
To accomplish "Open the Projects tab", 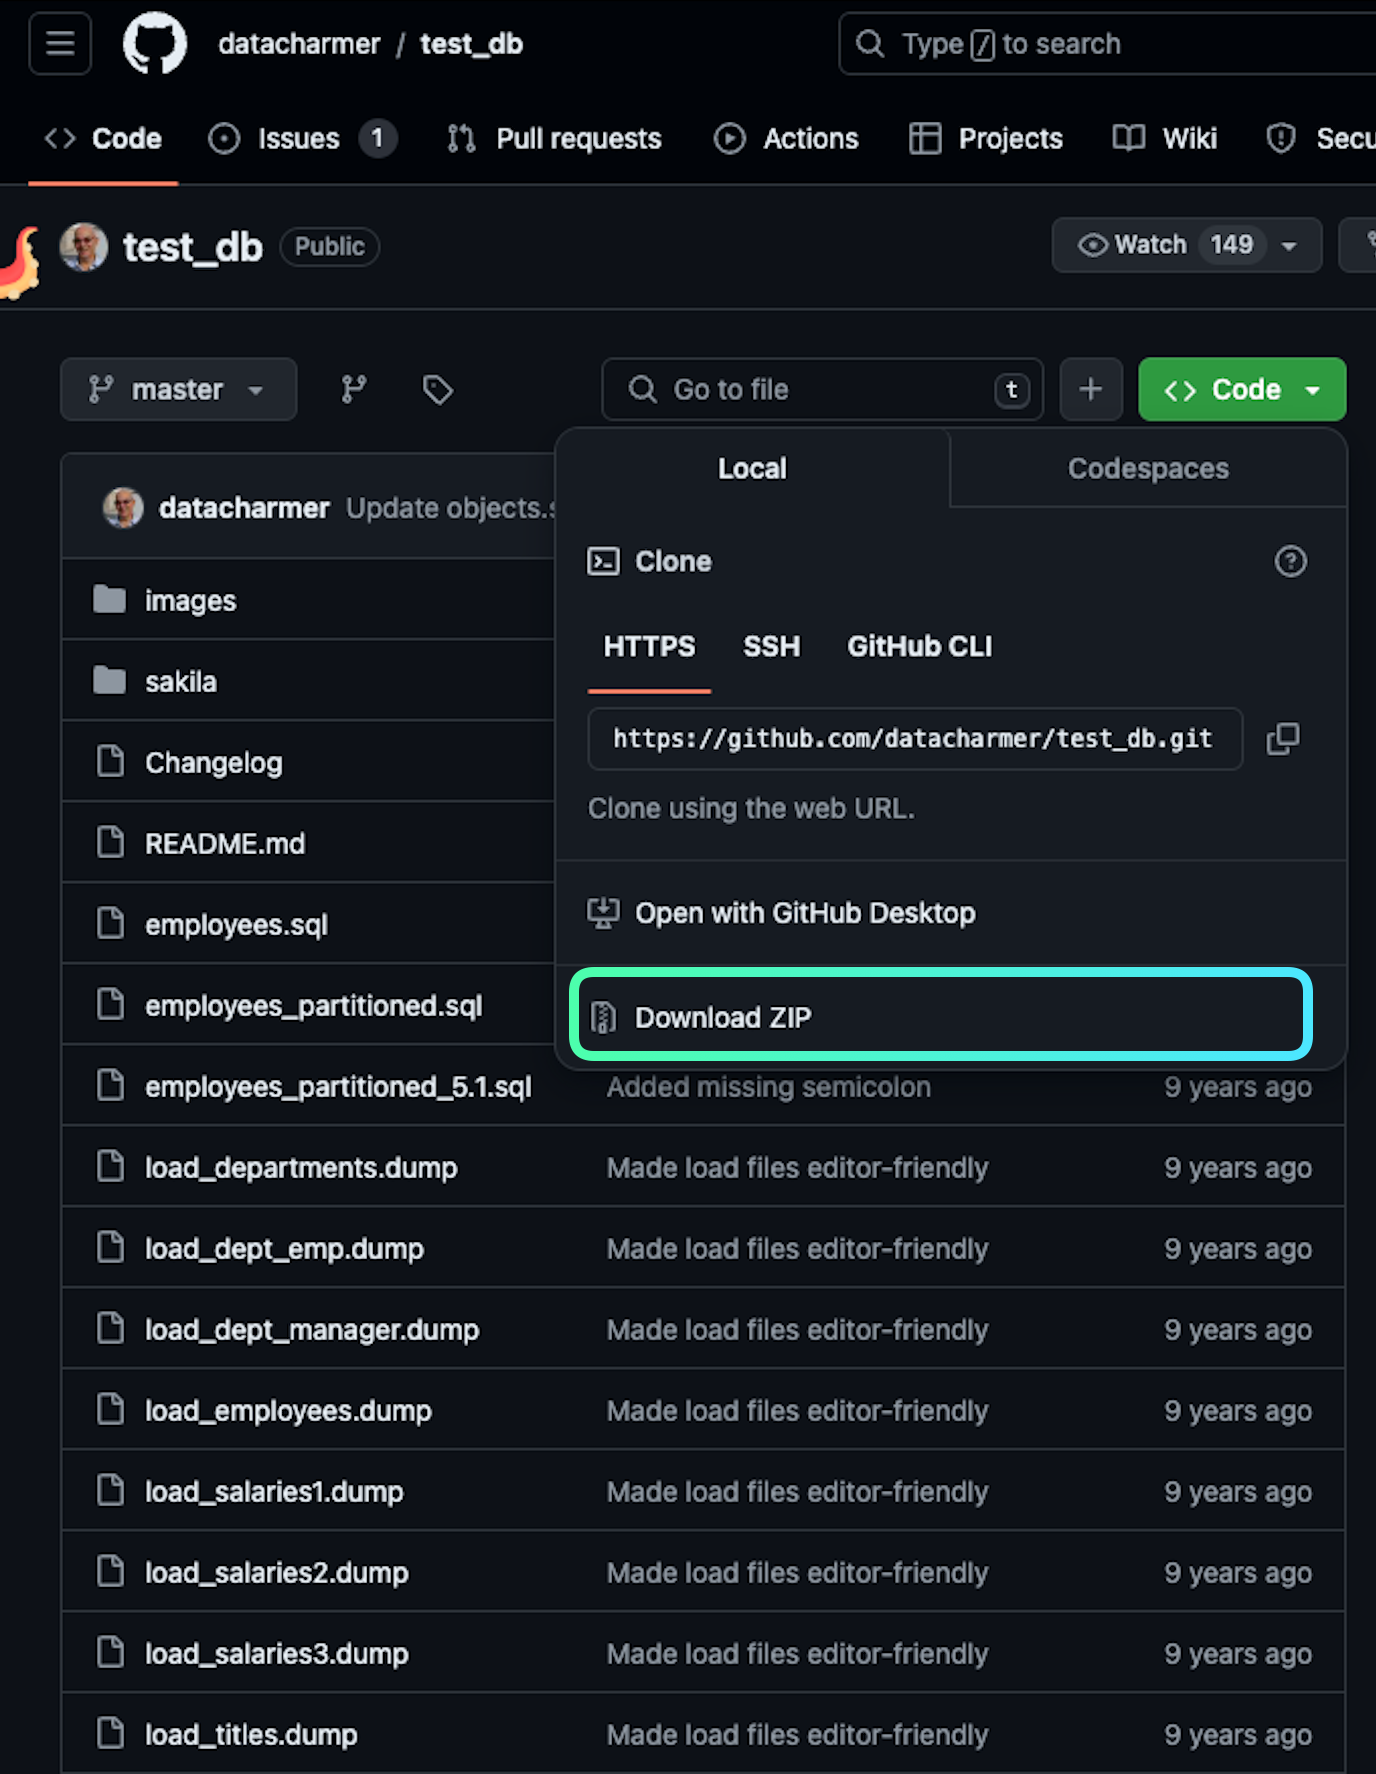I will click(986, 139).
